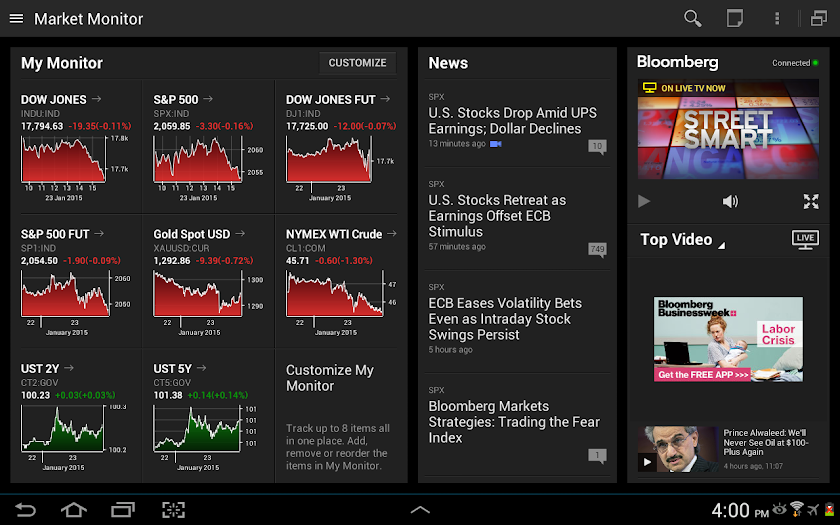The height and width of the screenshot is (525, 840).
Task: Open U.S. Stocks Retreat as Earnings story
Action: coord(497,216)
